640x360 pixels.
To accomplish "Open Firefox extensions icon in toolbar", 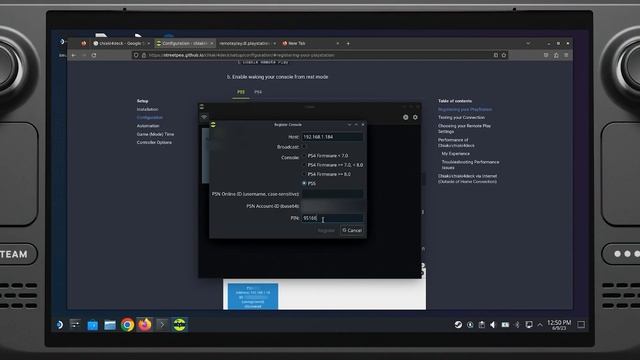I will point(556,55).
